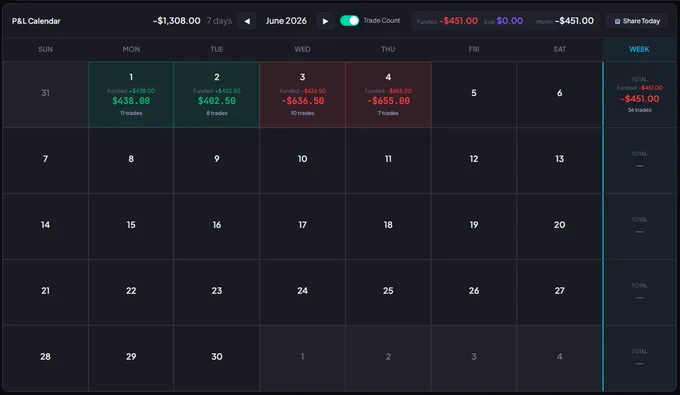Select day 12 in the calendar
This screenshot has width=680, height=395.
point(474,159)
